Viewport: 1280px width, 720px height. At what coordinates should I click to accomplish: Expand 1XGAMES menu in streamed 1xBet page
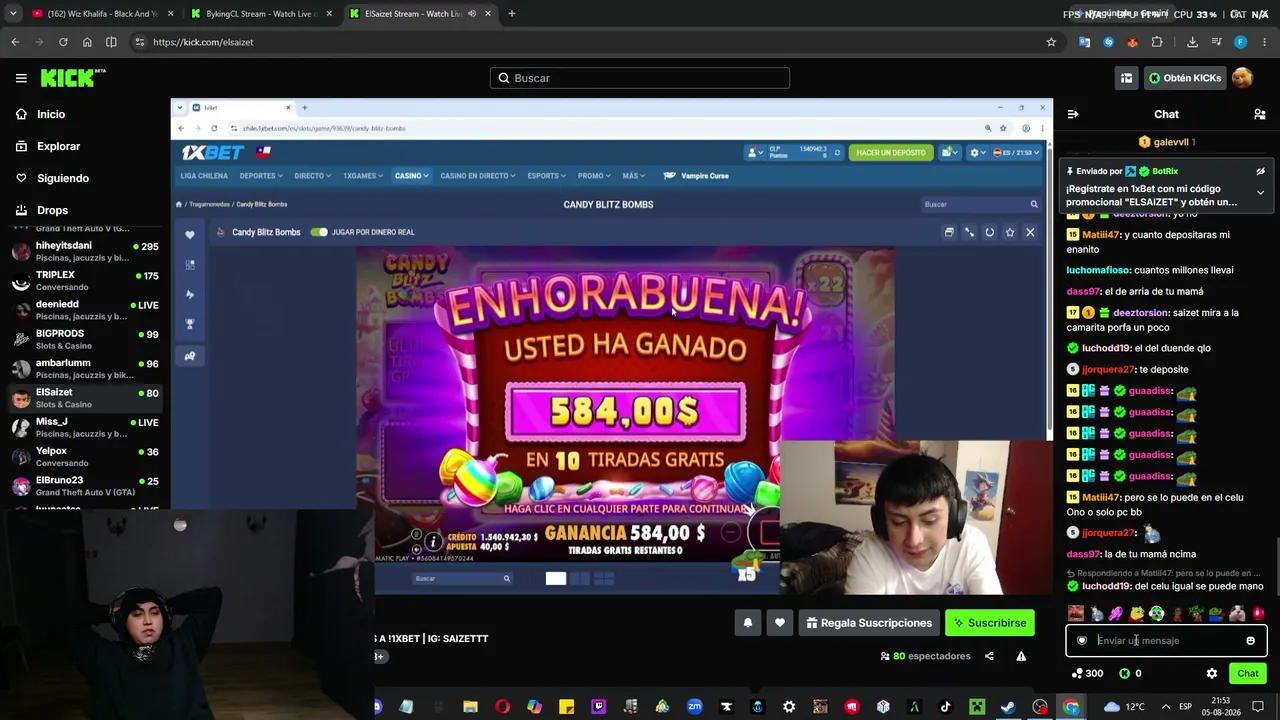coord(363,176)
